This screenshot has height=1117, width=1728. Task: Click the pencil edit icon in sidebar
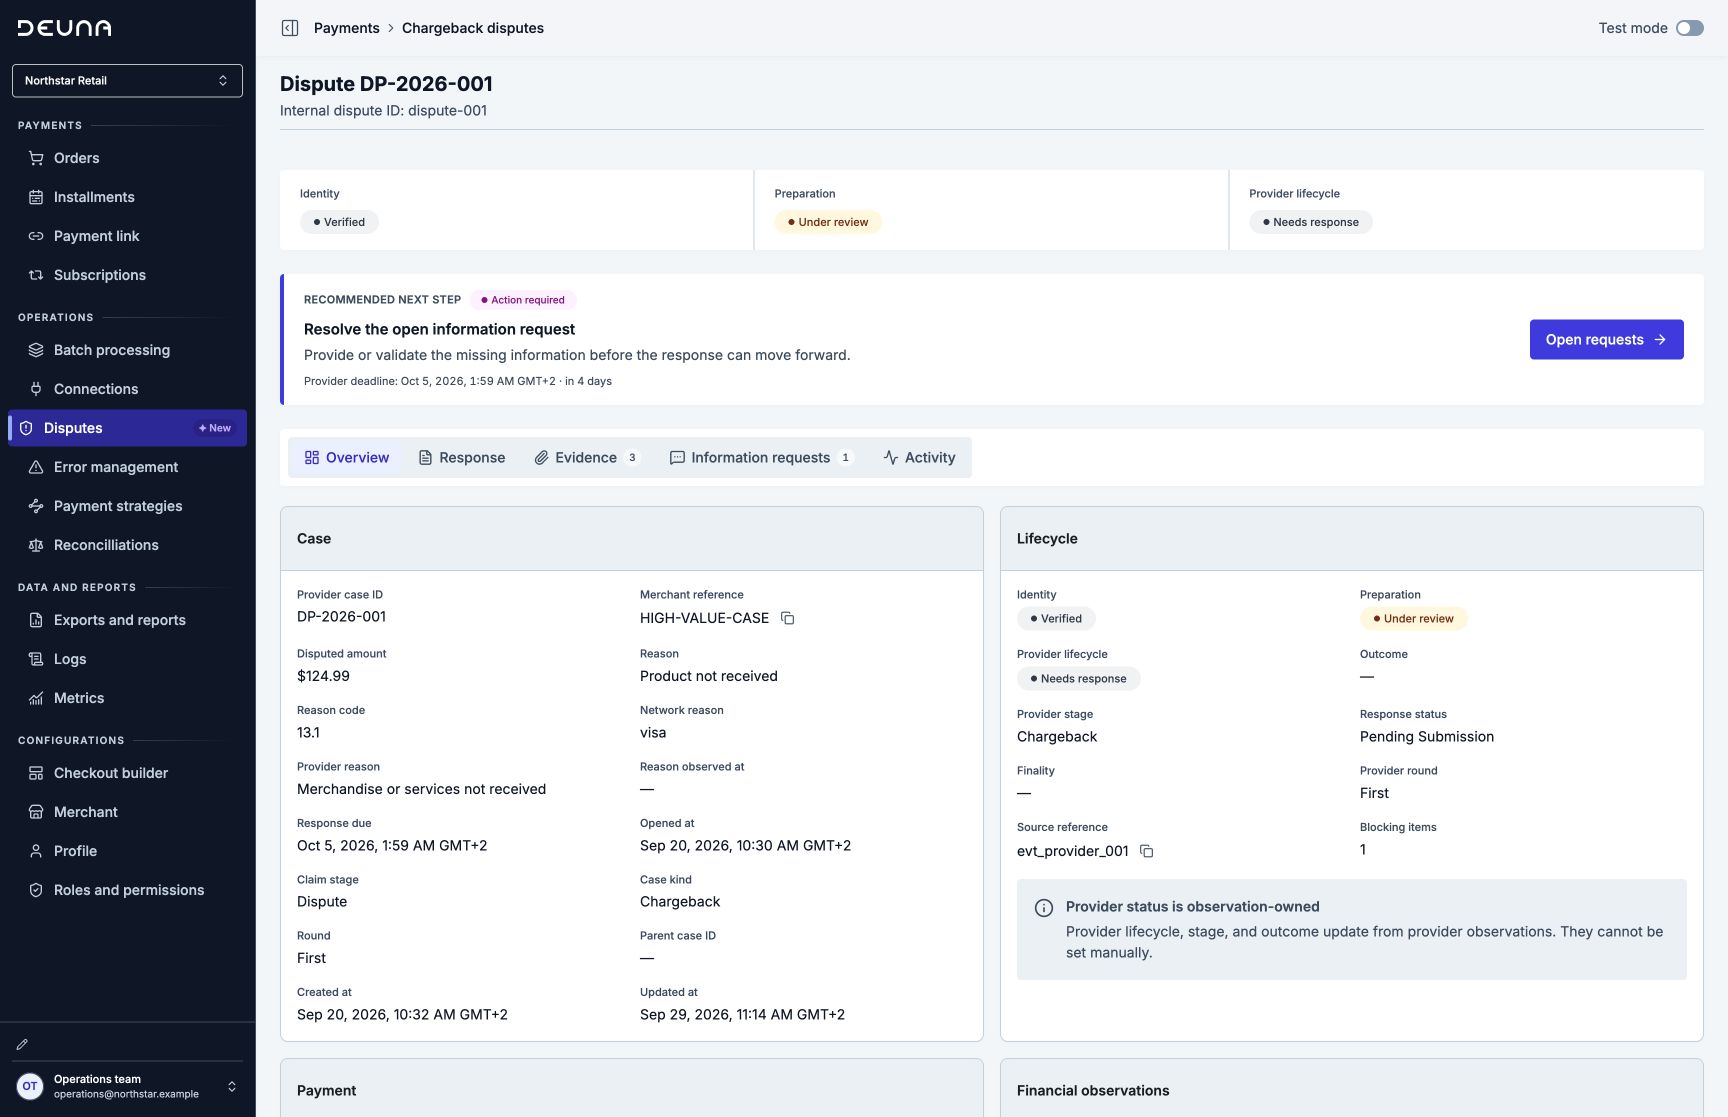click(x=22, y=1044)
